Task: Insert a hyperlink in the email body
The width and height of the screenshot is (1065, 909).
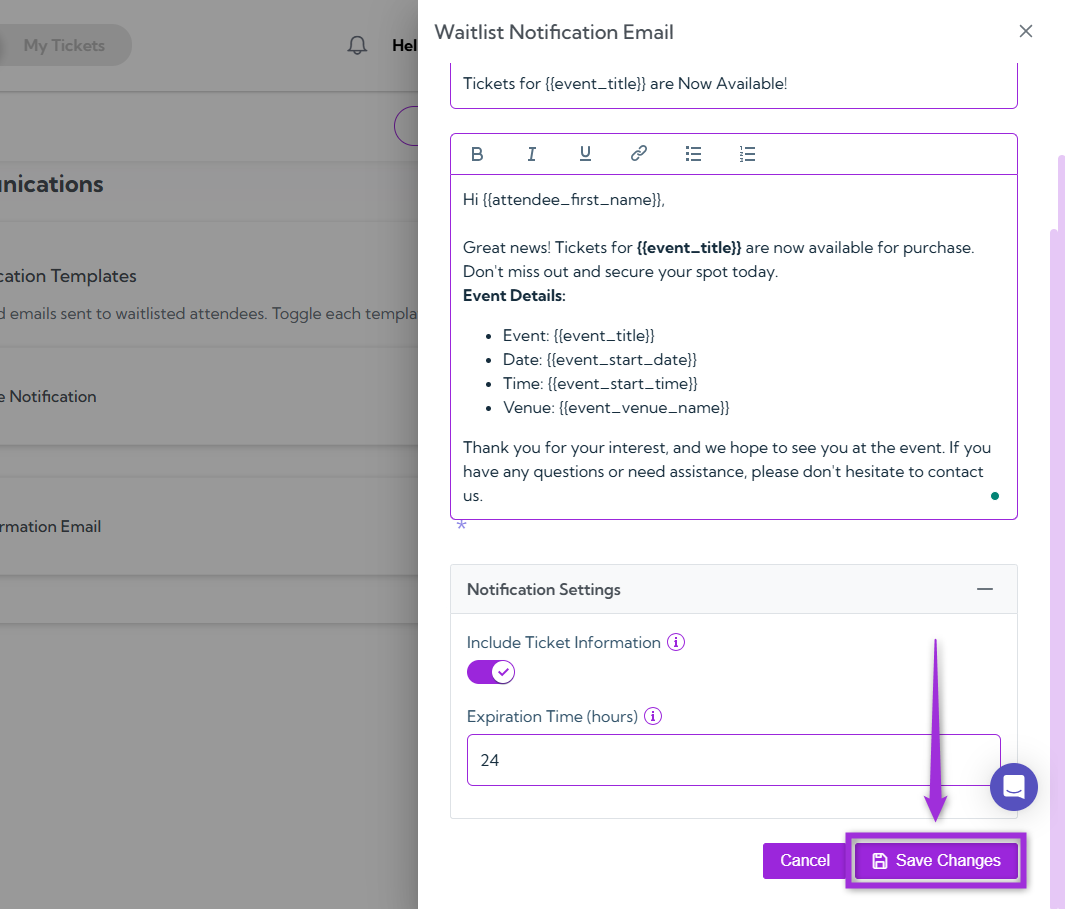Action: point(639,153)
